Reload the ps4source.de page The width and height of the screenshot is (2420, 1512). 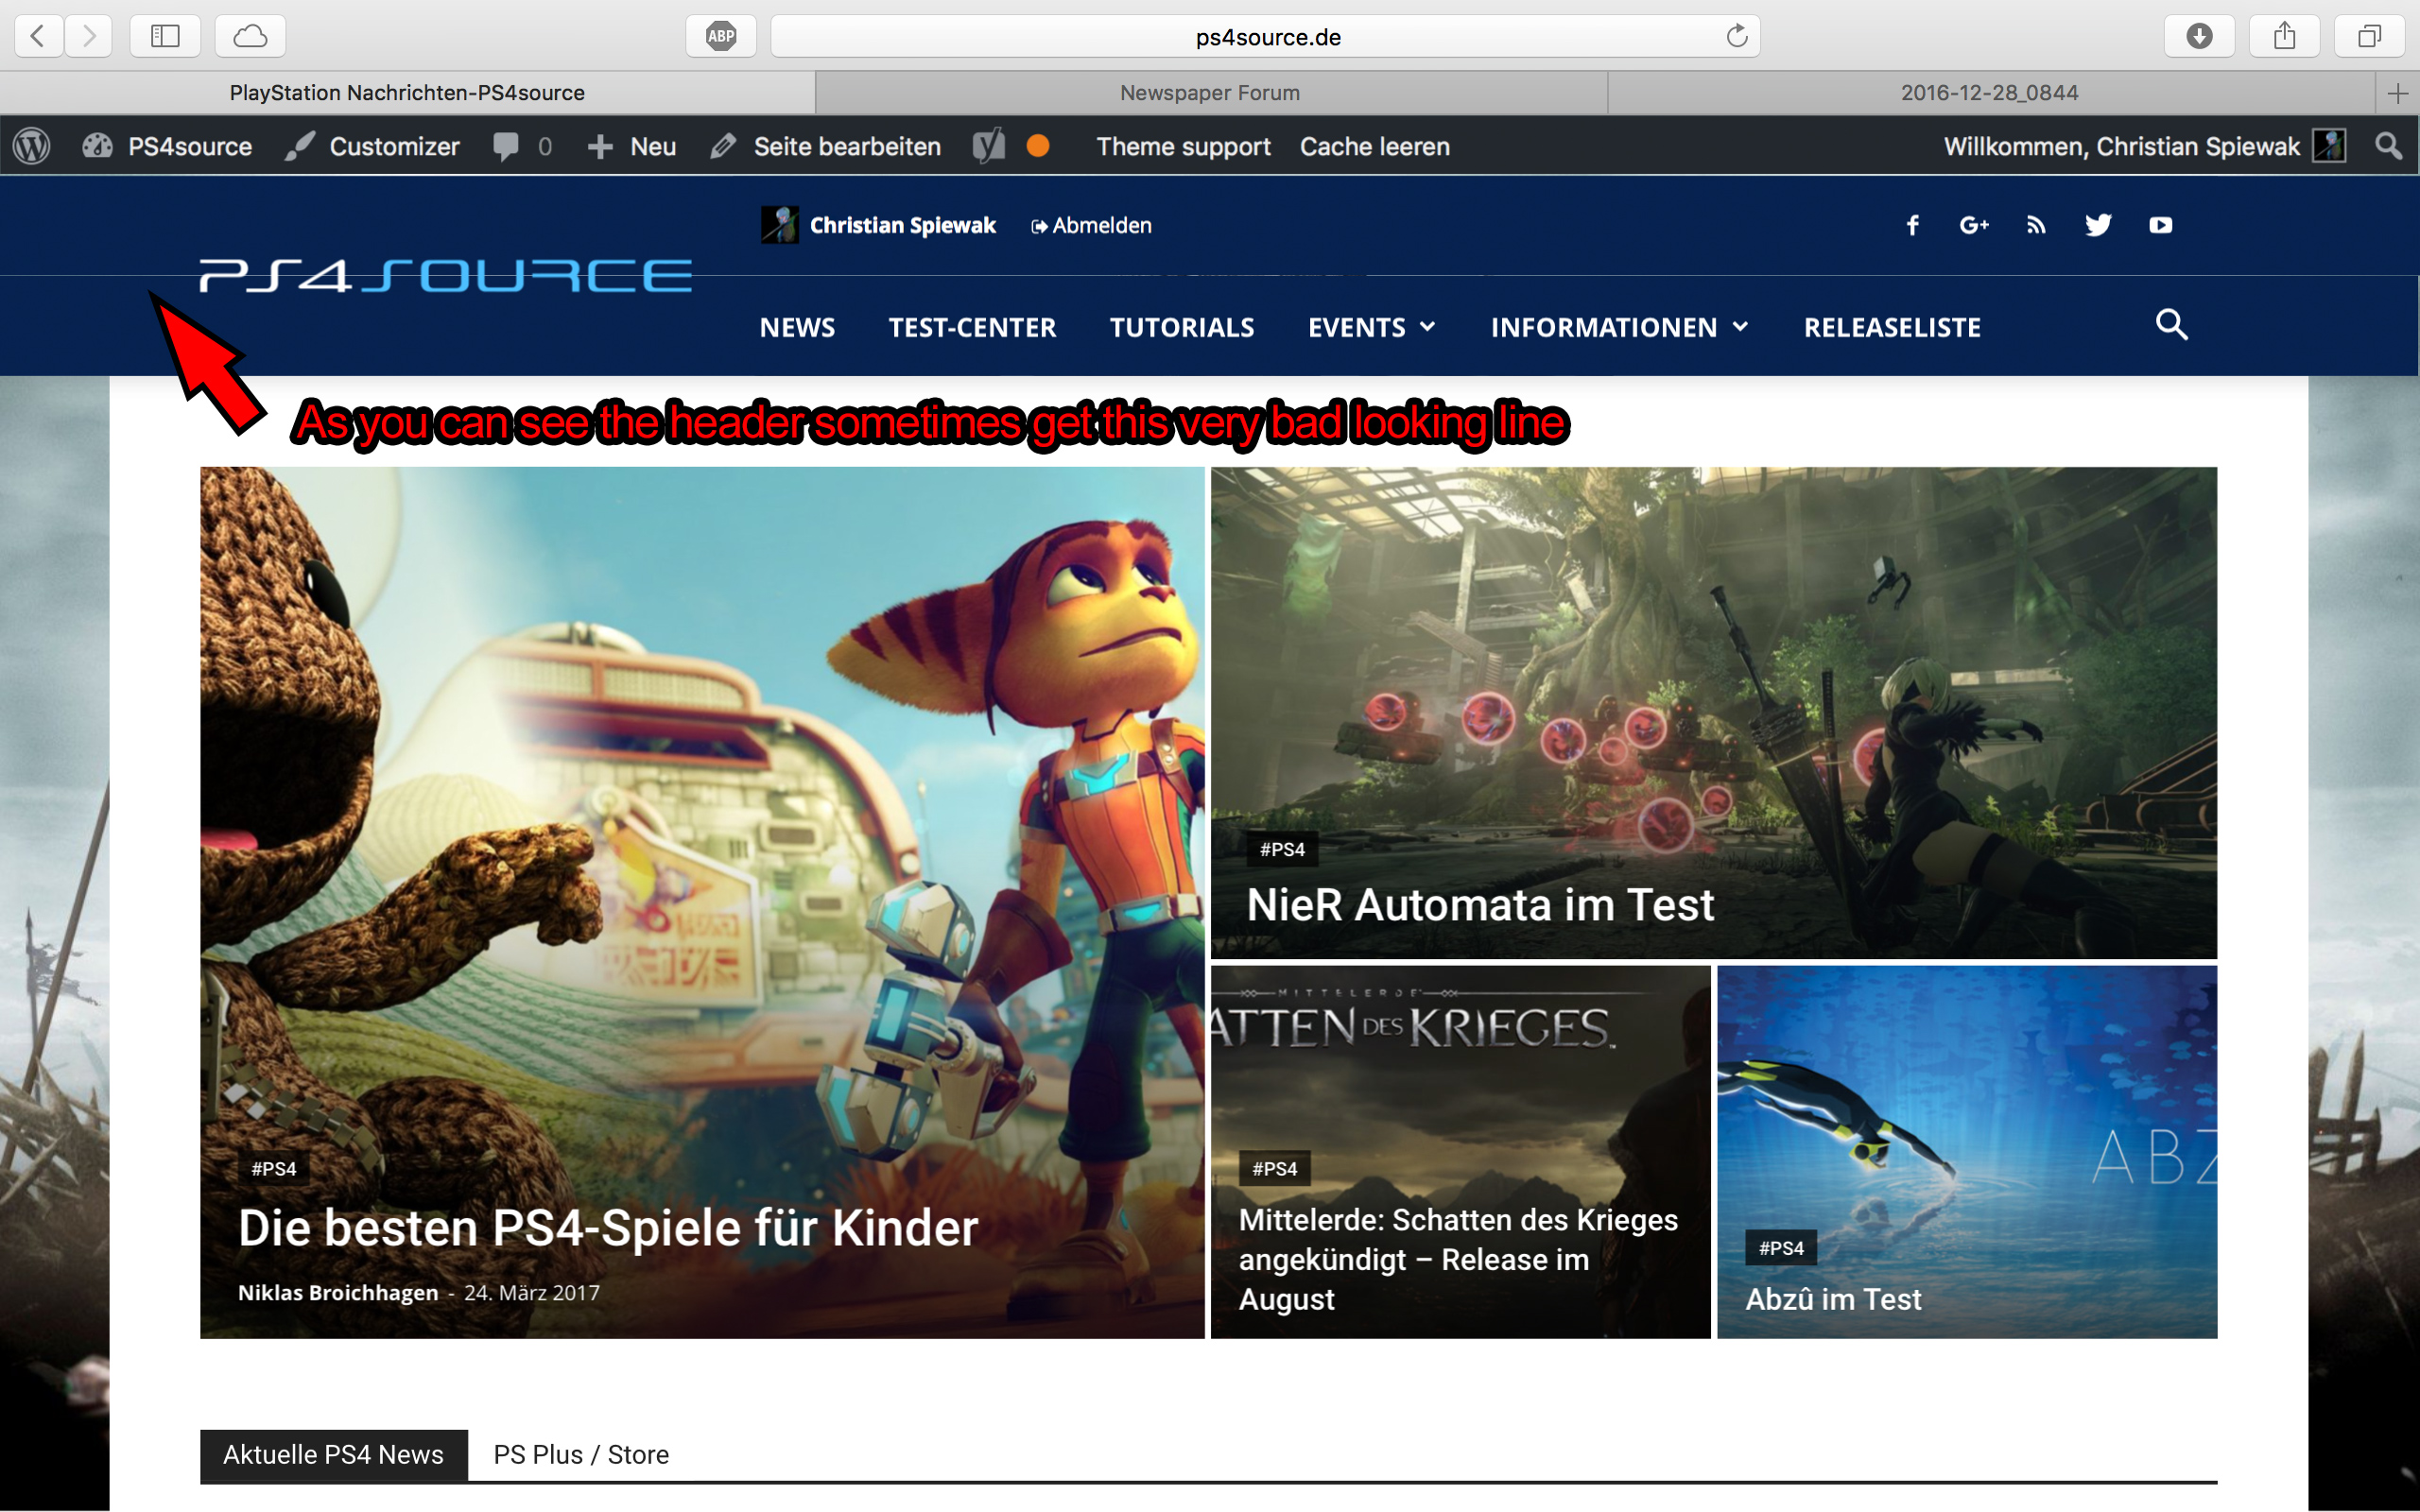[x=1737, y=36]
